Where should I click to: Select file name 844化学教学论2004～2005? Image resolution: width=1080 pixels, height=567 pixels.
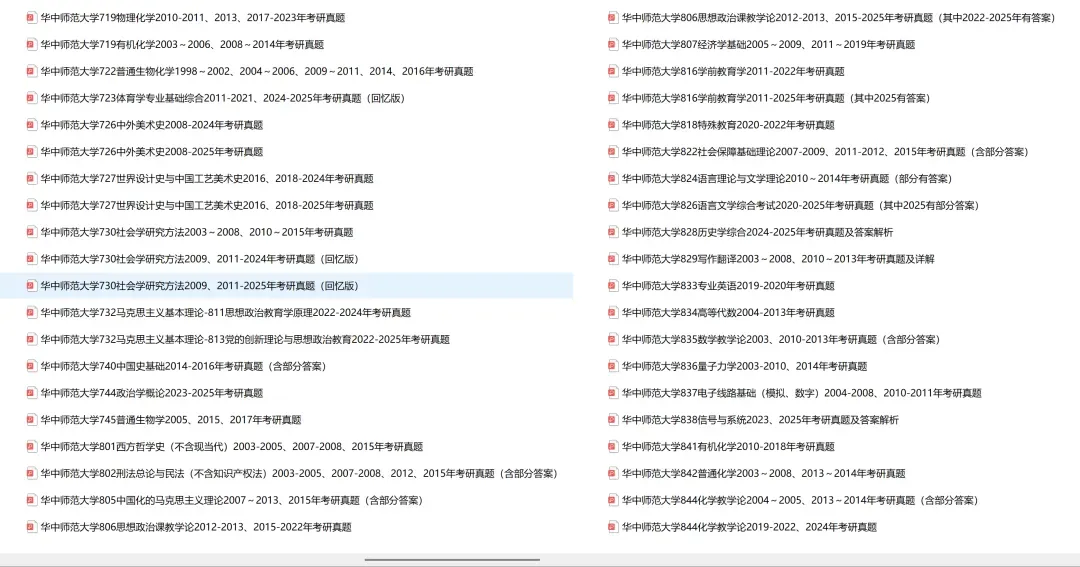800,501
